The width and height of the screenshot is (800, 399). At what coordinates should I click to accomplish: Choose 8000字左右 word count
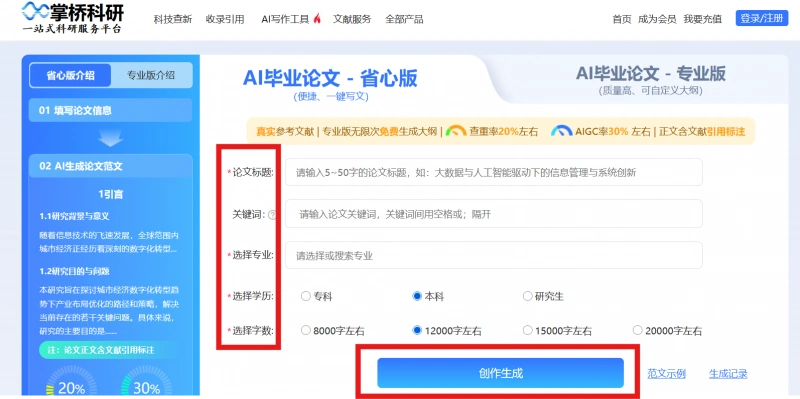tap(306, 331)
